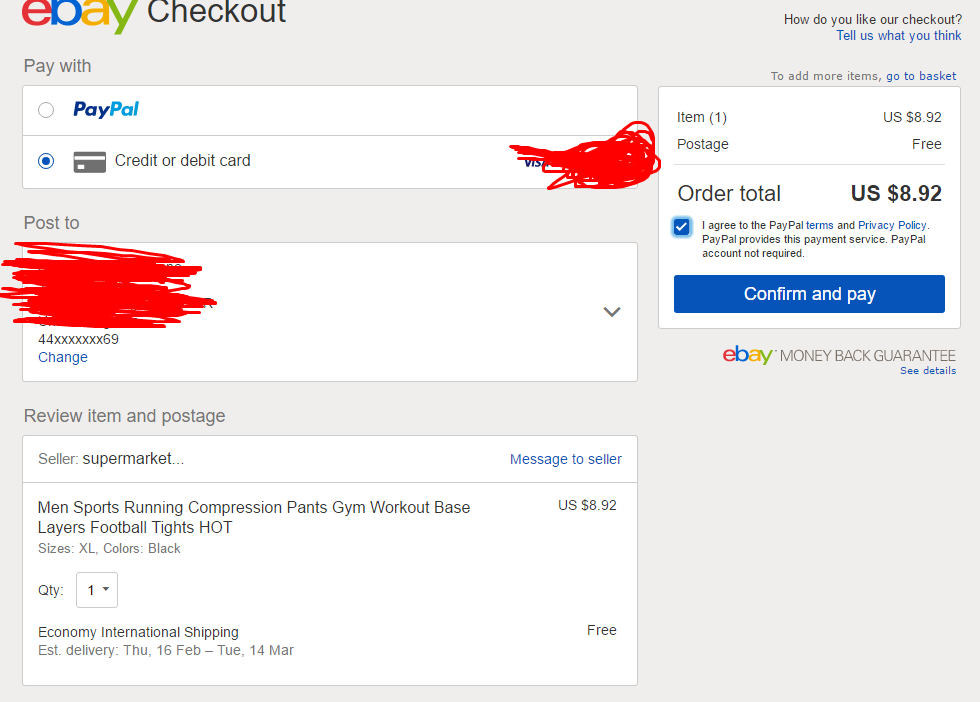Click the eBay Money Back Guarantee logo

(839, 355)
